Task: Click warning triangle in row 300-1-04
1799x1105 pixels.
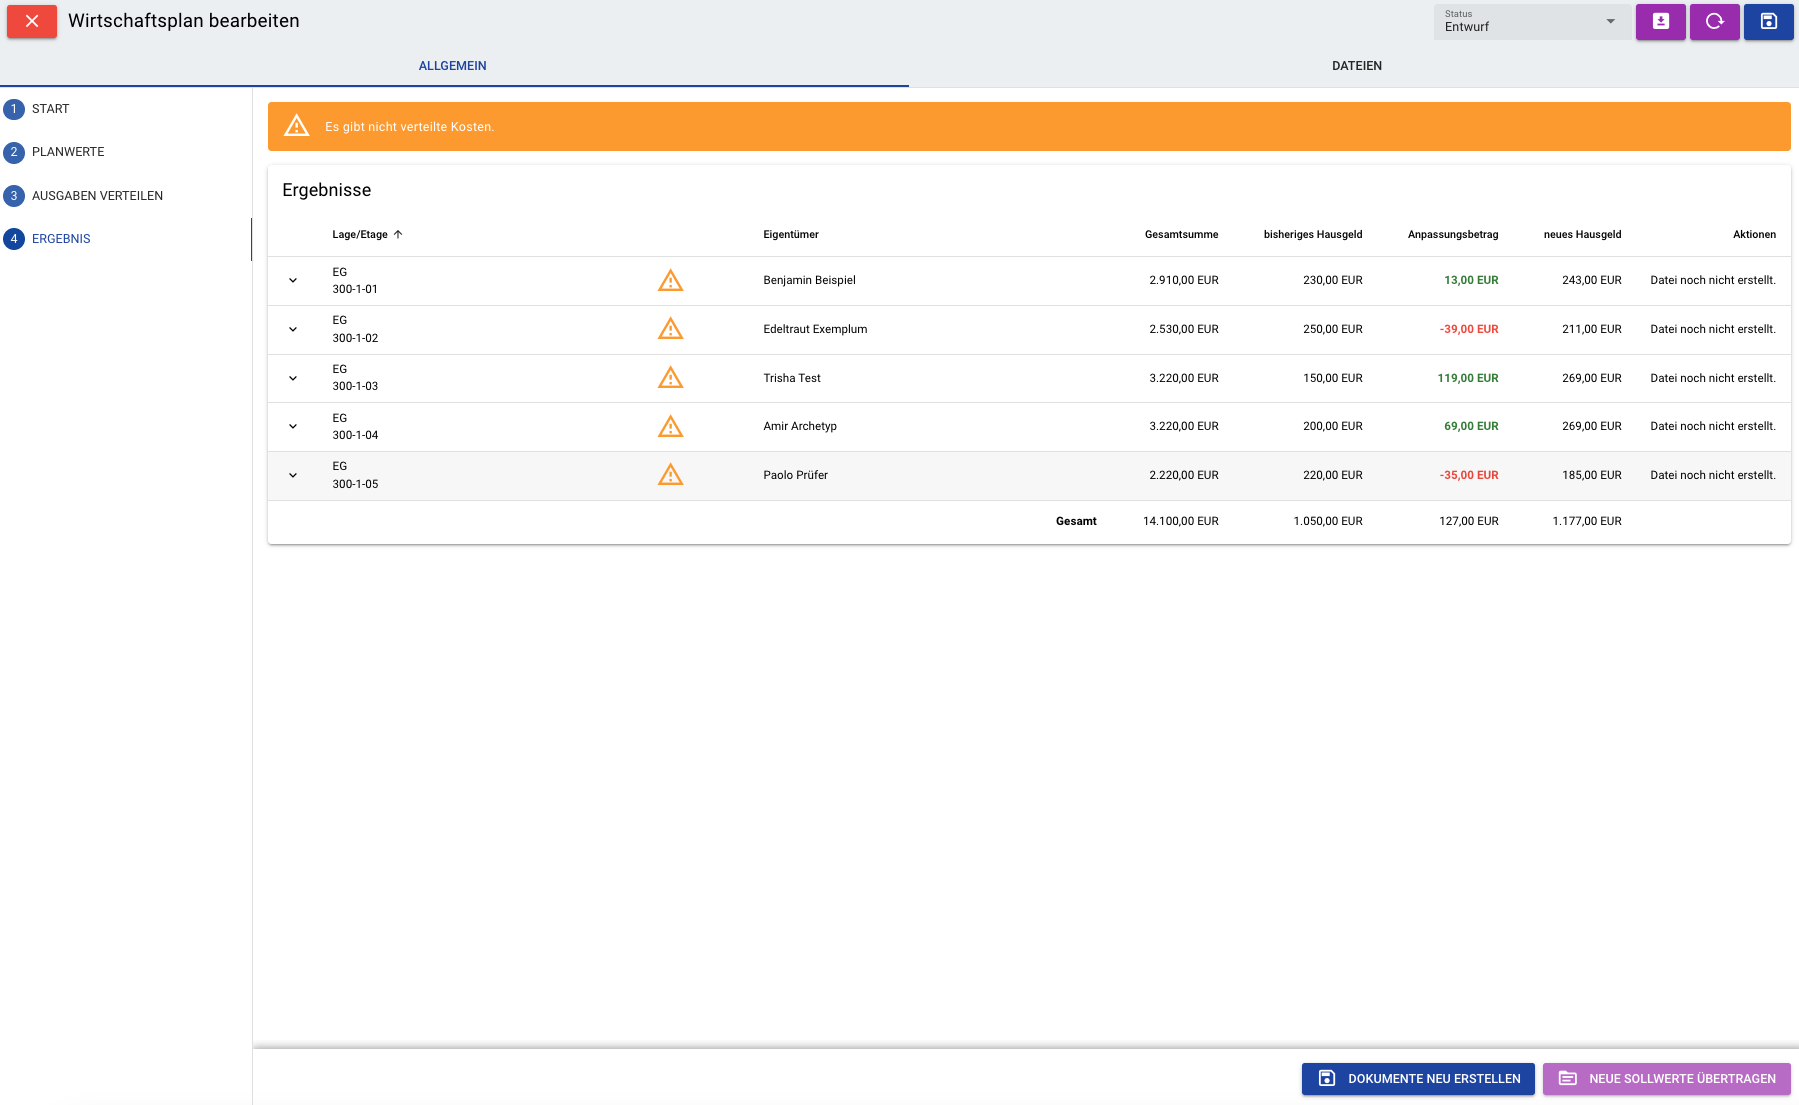Action: click(671, 427)
